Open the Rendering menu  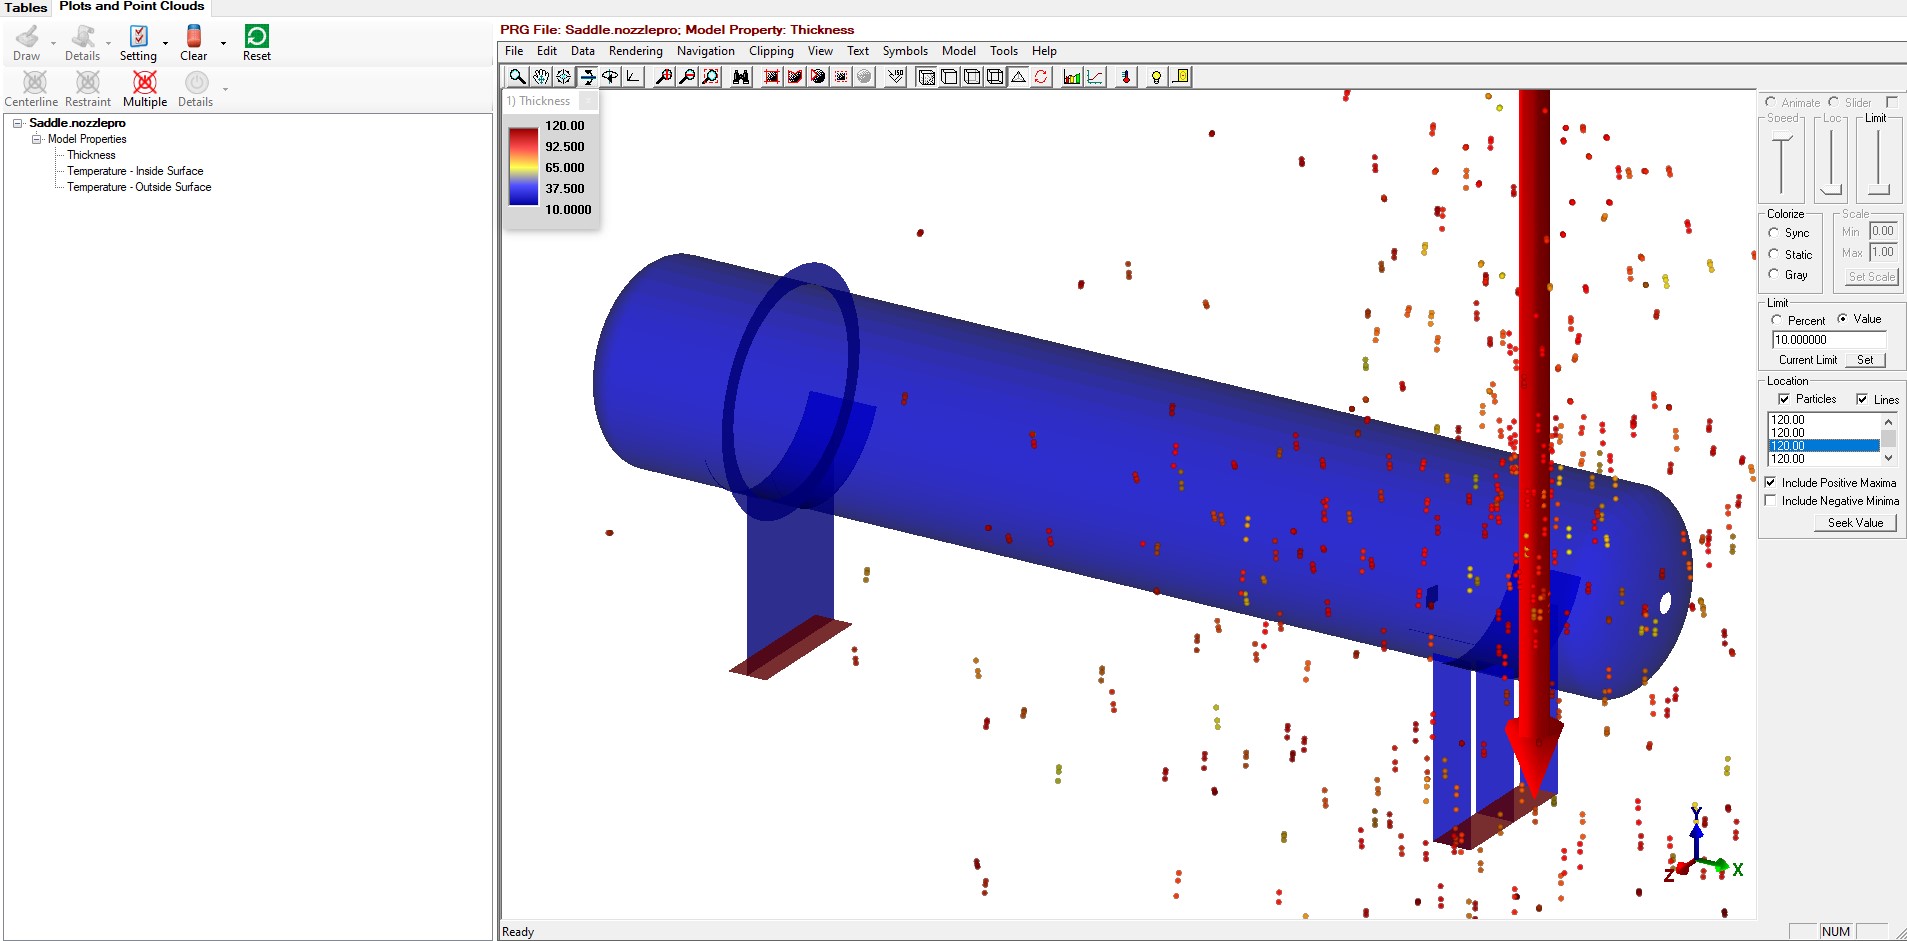[x=635, y=51]
